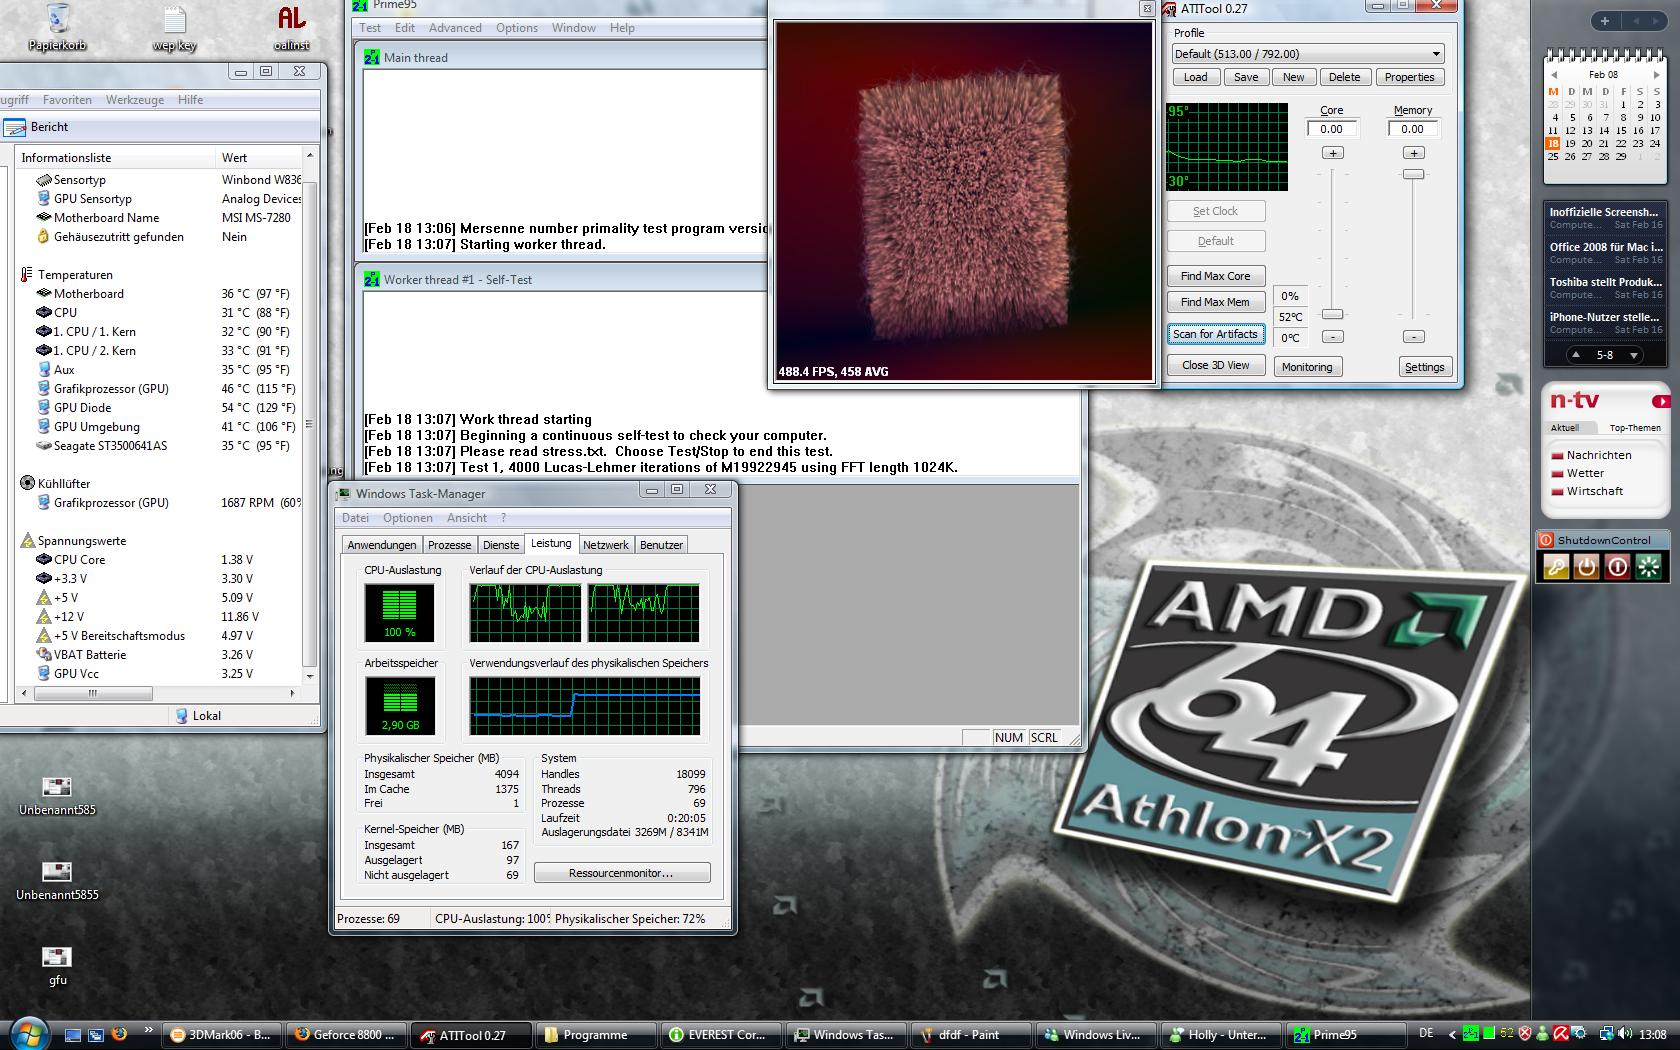This screenshot has height=1050, width=1680.
Task: Open the Papierkorb recycle bin icon
Action: (x=57, y=26)
